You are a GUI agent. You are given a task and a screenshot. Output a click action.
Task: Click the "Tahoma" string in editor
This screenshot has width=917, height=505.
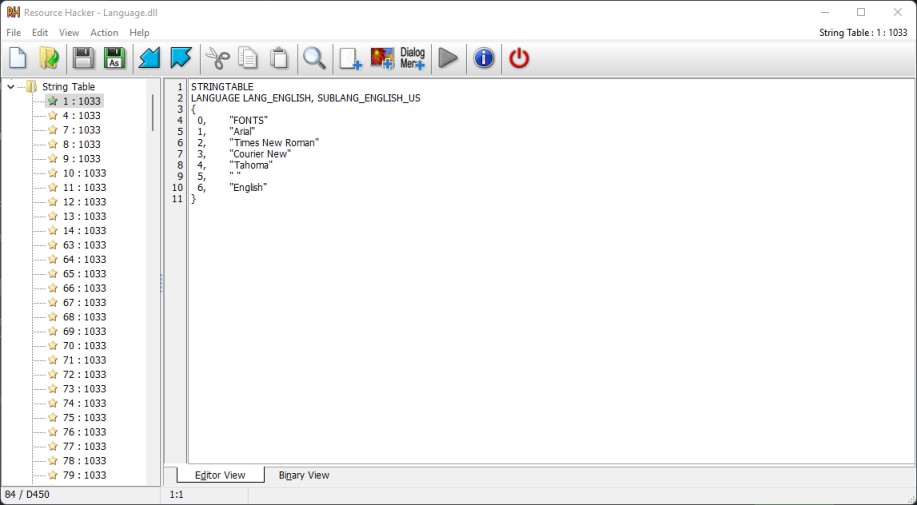click(x=251, y=165)
